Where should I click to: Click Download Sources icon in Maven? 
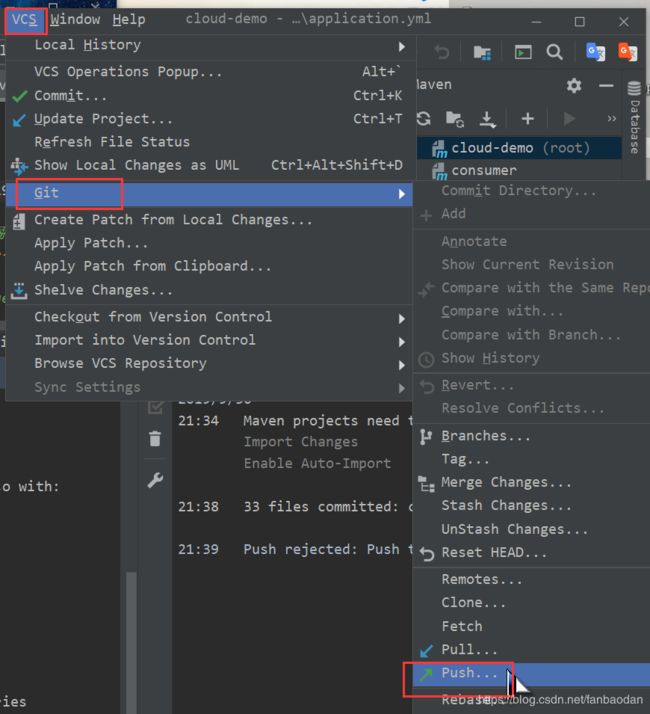(x=487, y=119)
